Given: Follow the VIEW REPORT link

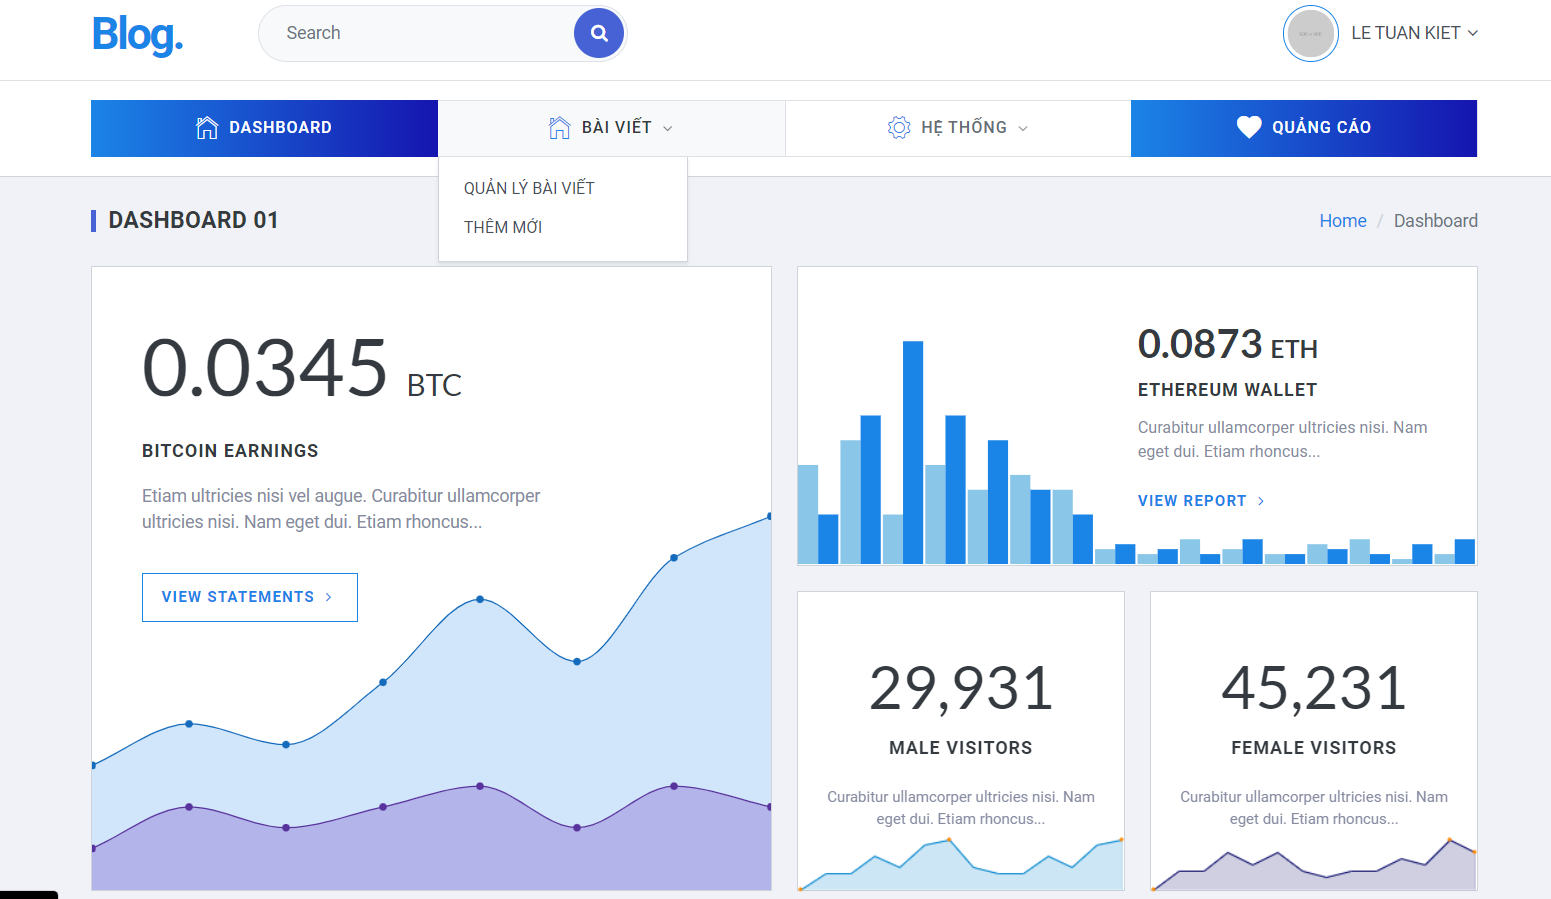Looking at the screenshot, I should 1192,500.
